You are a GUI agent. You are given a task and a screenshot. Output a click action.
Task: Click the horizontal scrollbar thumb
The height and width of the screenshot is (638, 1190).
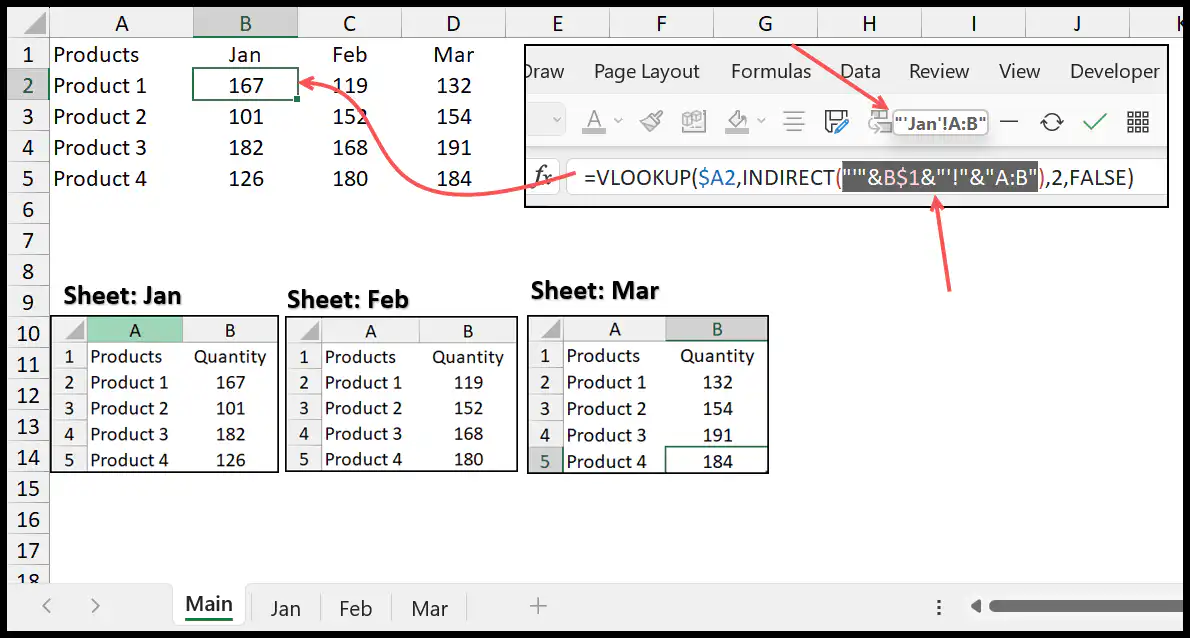click(x=1085, y=605)
